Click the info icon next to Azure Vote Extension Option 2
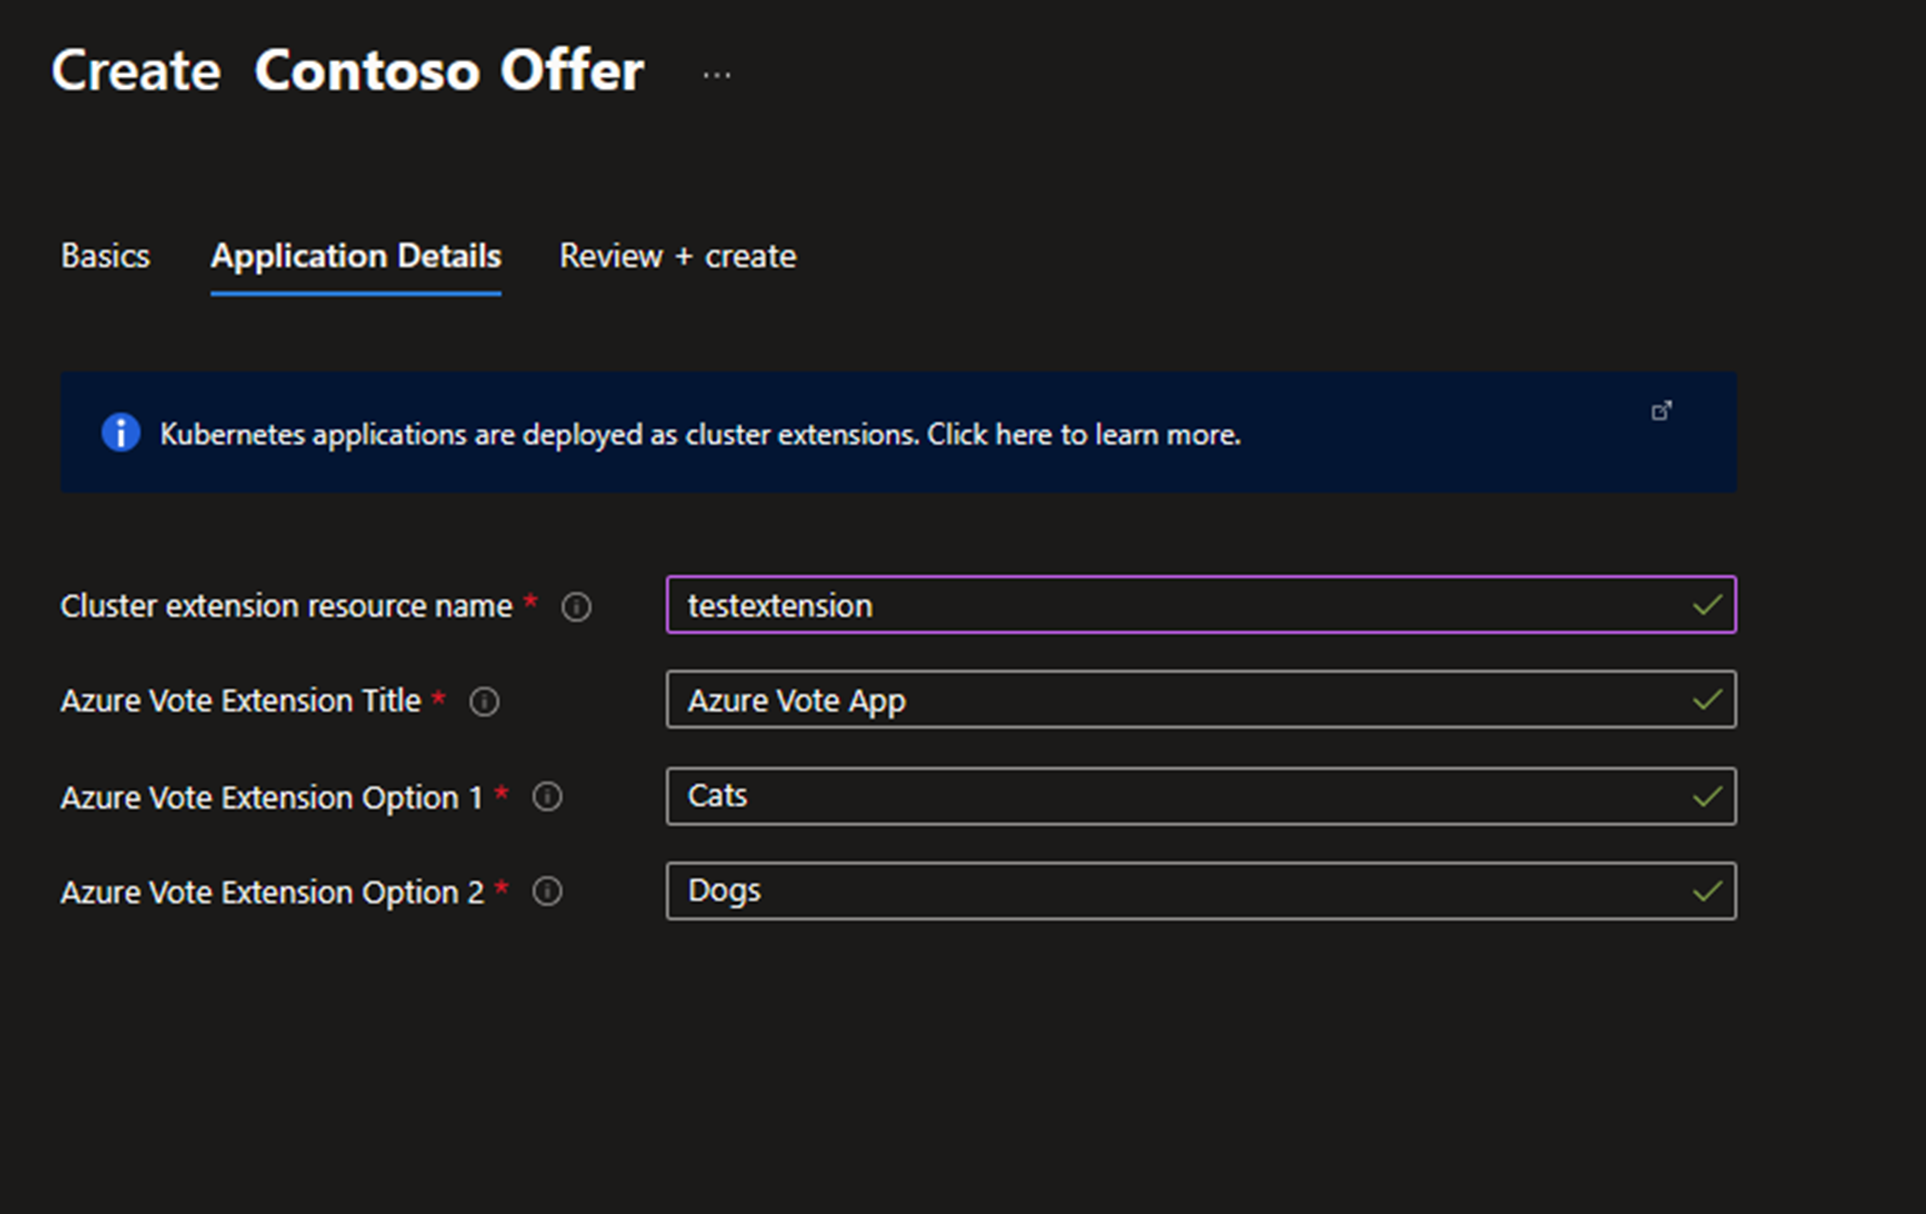The width and height of the screenshot is (1926, 1214). click(x=547, y=890)
